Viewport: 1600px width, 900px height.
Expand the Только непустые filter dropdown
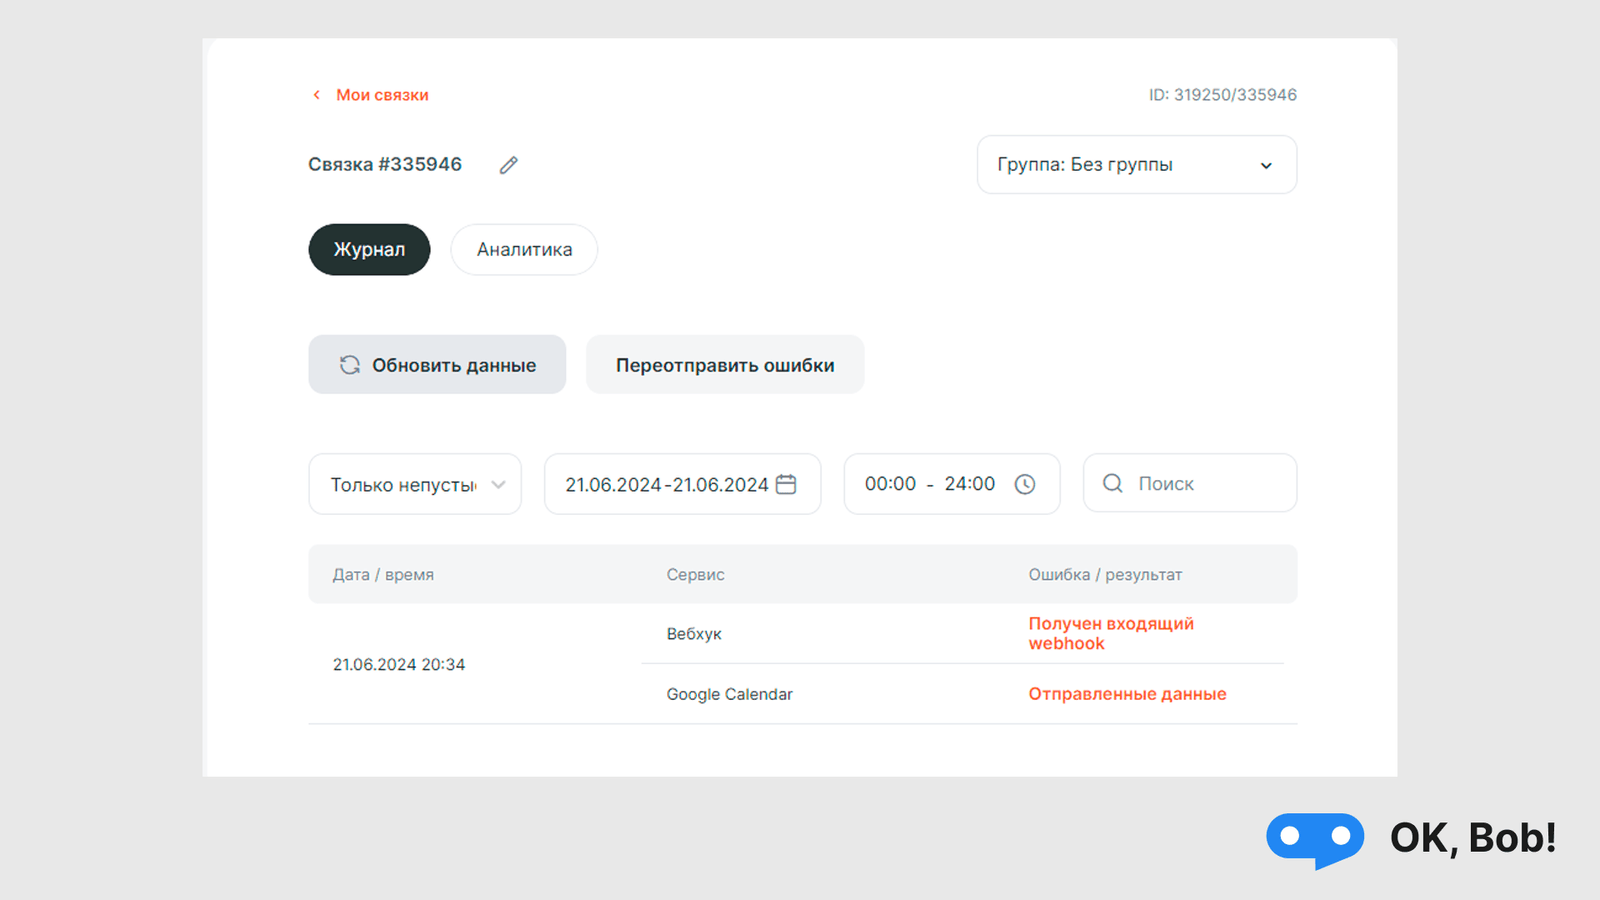point(415,484)
